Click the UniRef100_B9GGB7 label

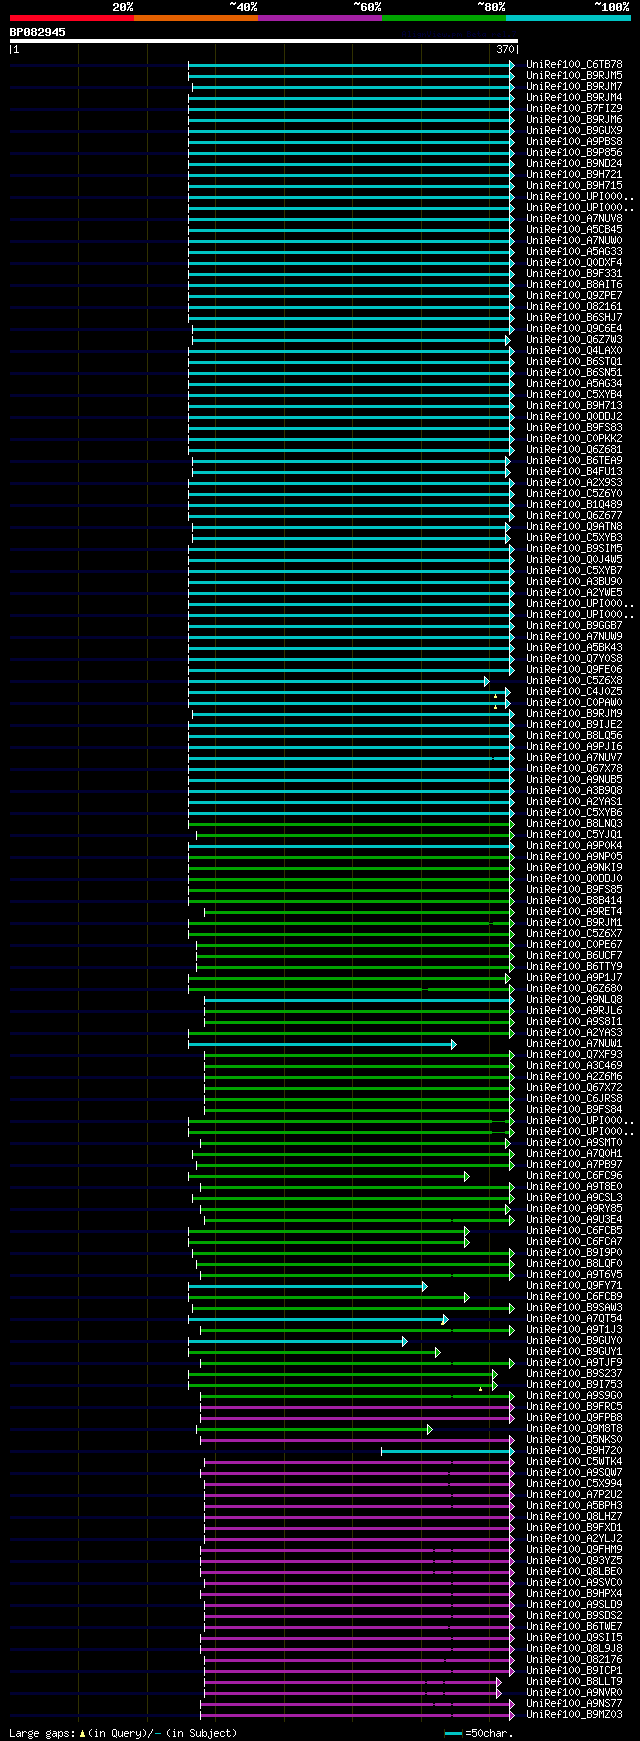574,626
